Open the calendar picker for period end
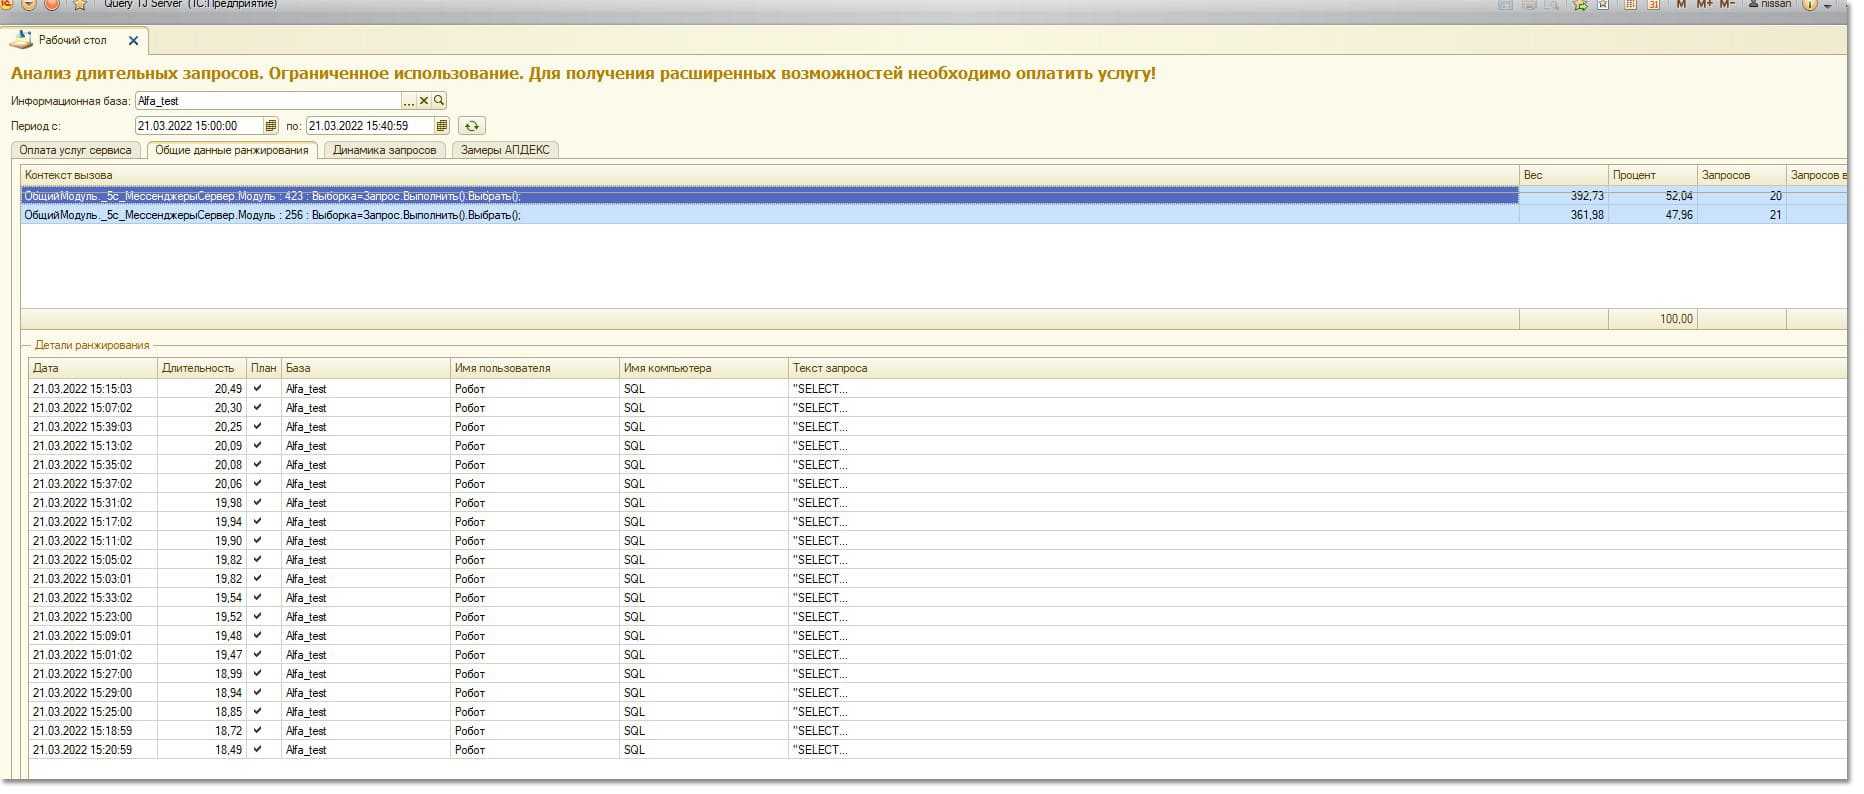This screenshot has width=1864, height=794. point(441,126)
